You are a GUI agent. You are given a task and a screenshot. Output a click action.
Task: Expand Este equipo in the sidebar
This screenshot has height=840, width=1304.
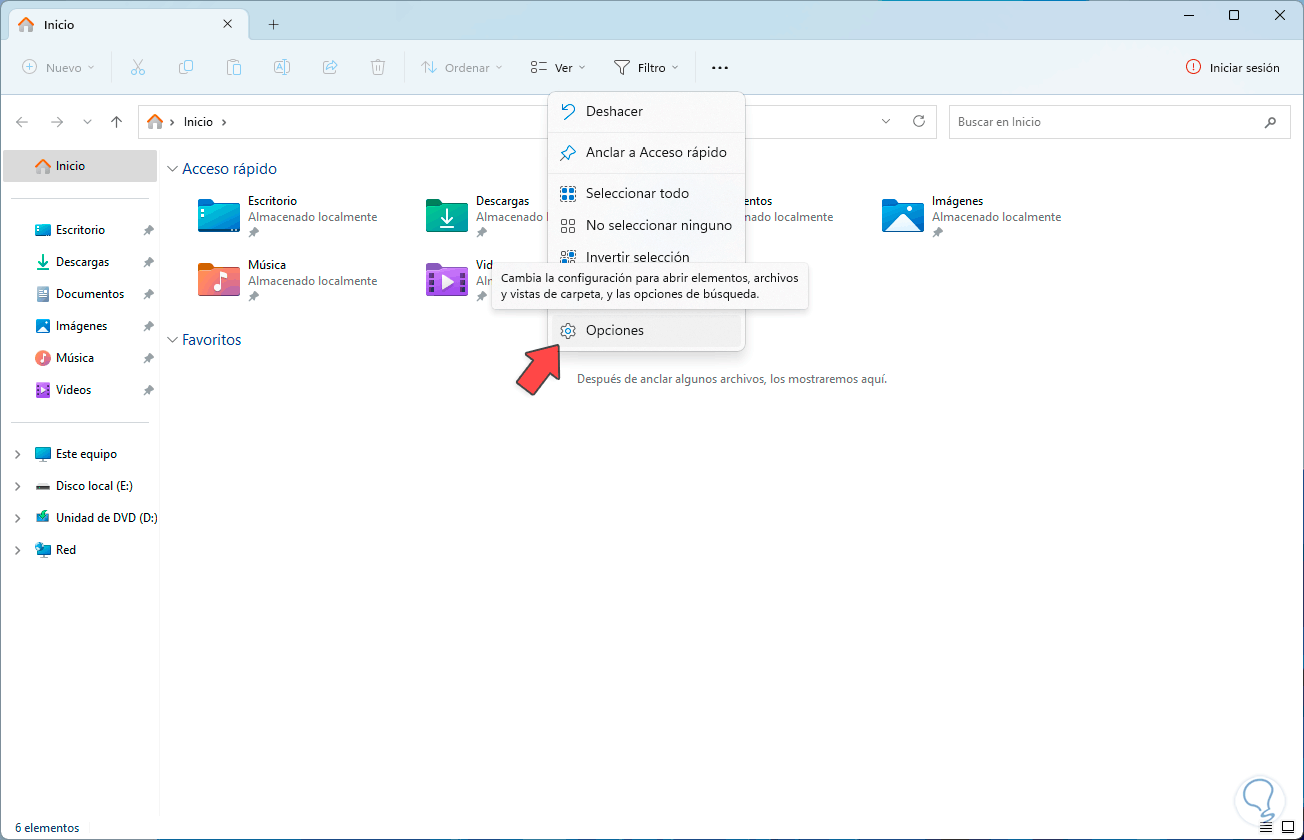tap(17, 453)
